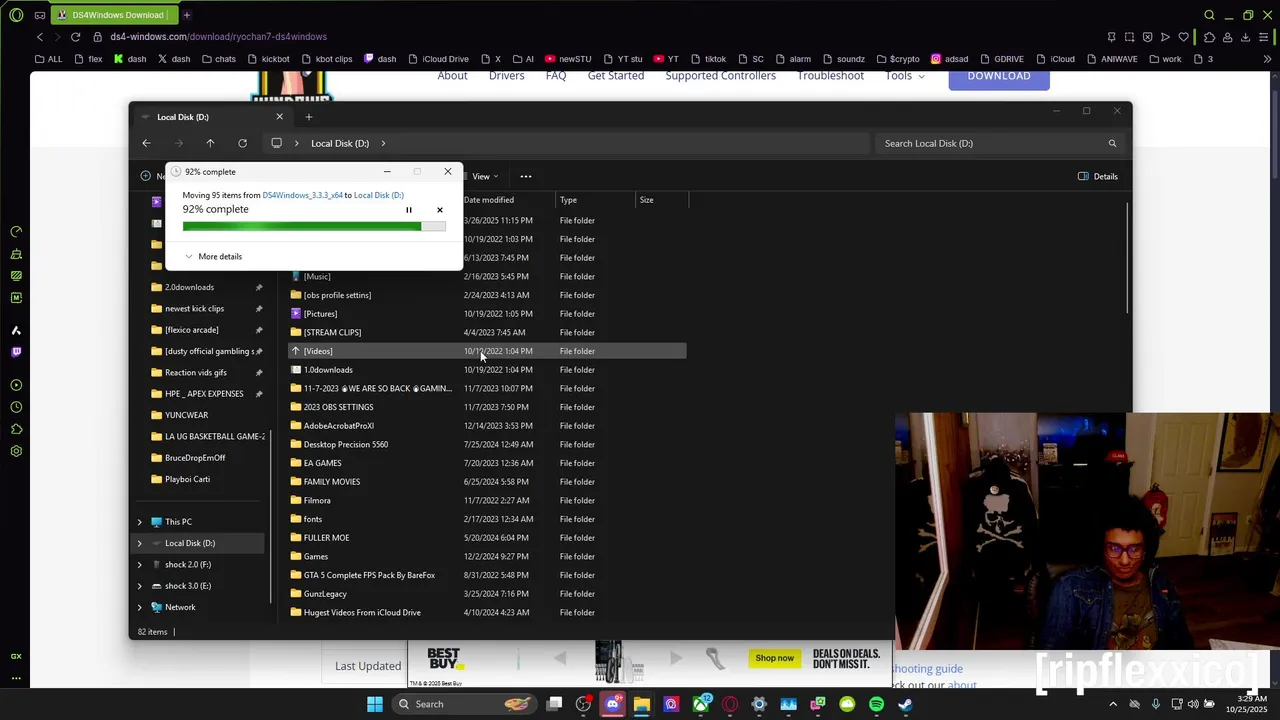Go up one folder level in File Explorer
This screenshot has height=720, width=1280.
pyautogui.click(x=210, y=143)
